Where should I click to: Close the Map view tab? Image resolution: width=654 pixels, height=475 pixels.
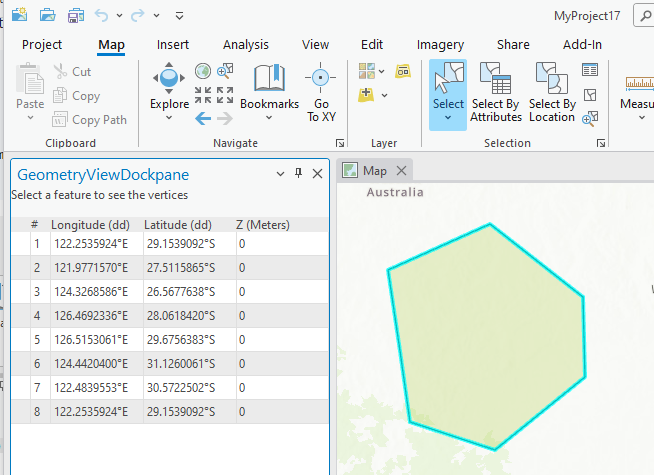click(x=401, y=171)
